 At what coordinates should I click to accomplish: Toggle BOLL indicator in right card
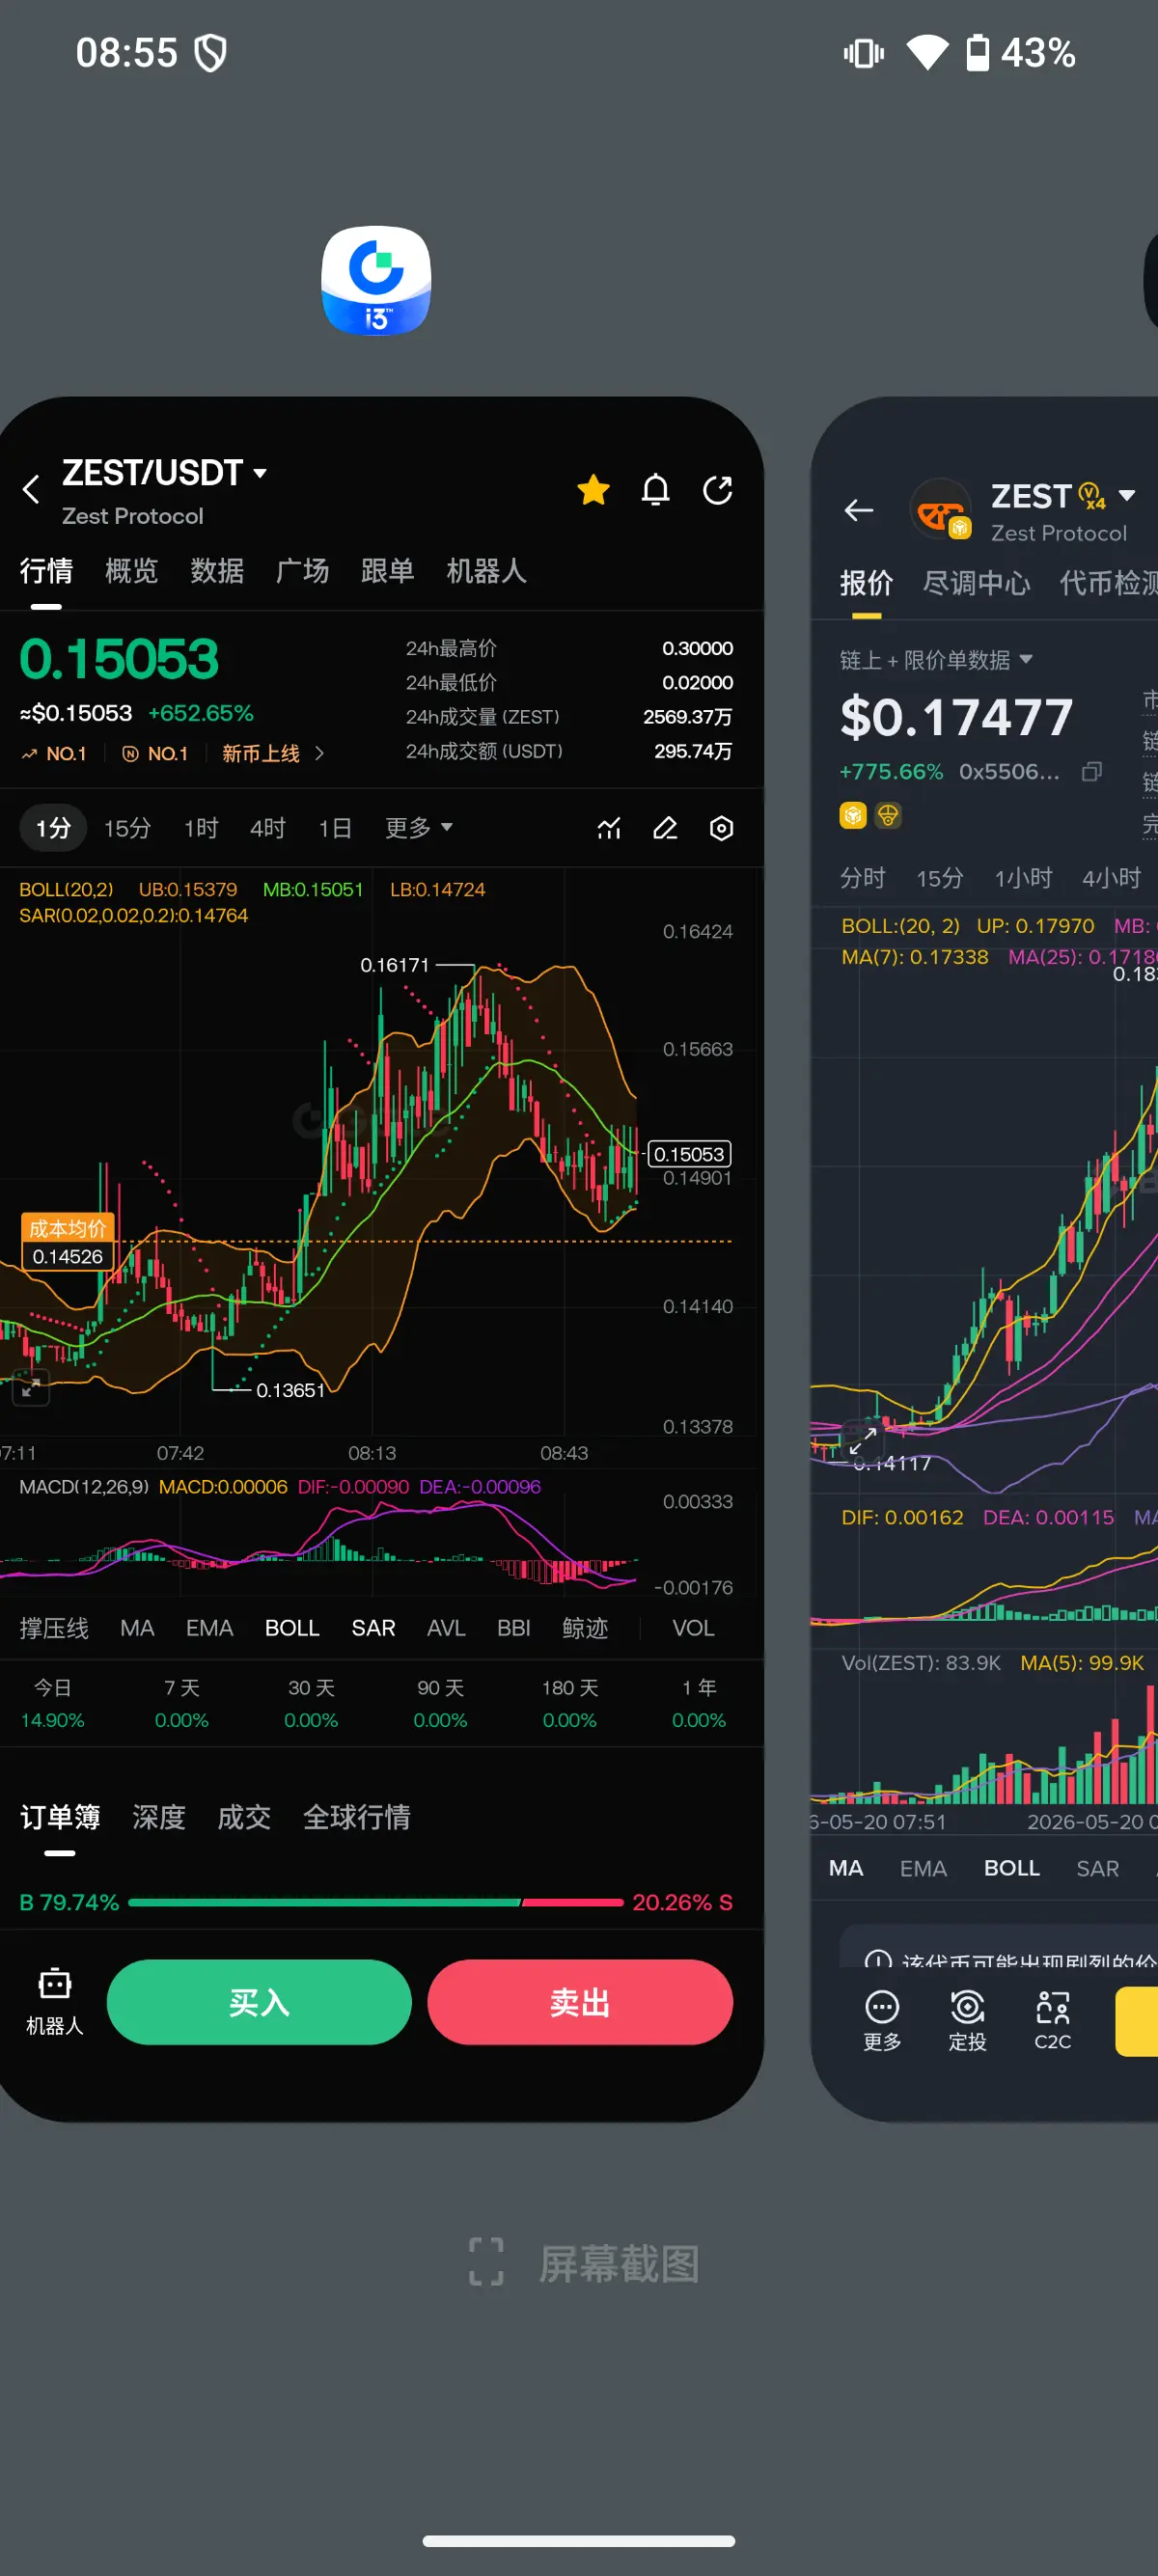tap(1012, 1868)
